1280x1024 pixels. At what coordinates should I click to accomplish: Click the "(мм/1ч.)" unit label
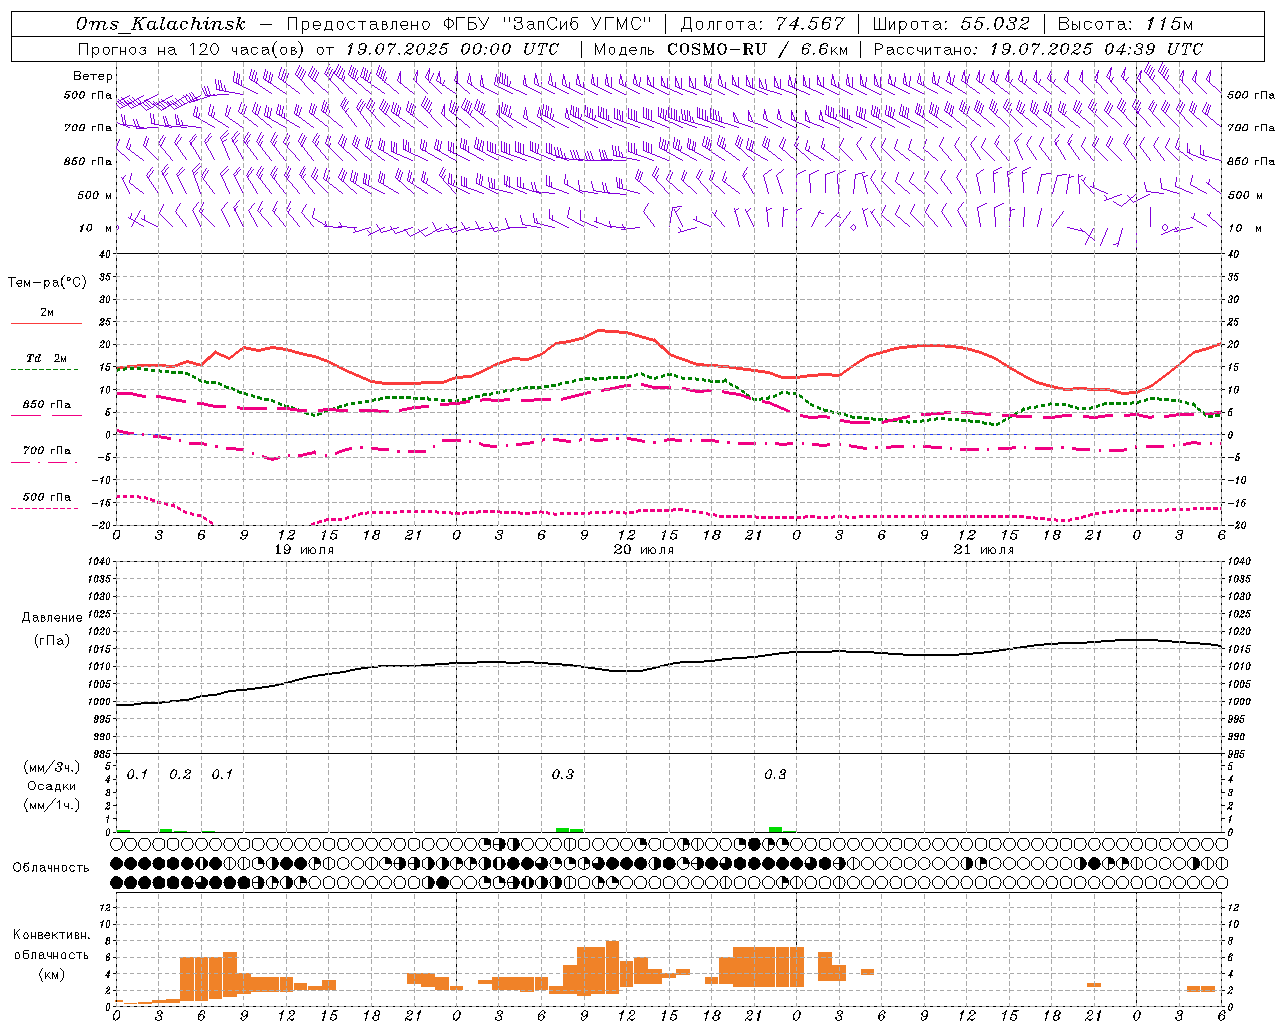(52, 805)
